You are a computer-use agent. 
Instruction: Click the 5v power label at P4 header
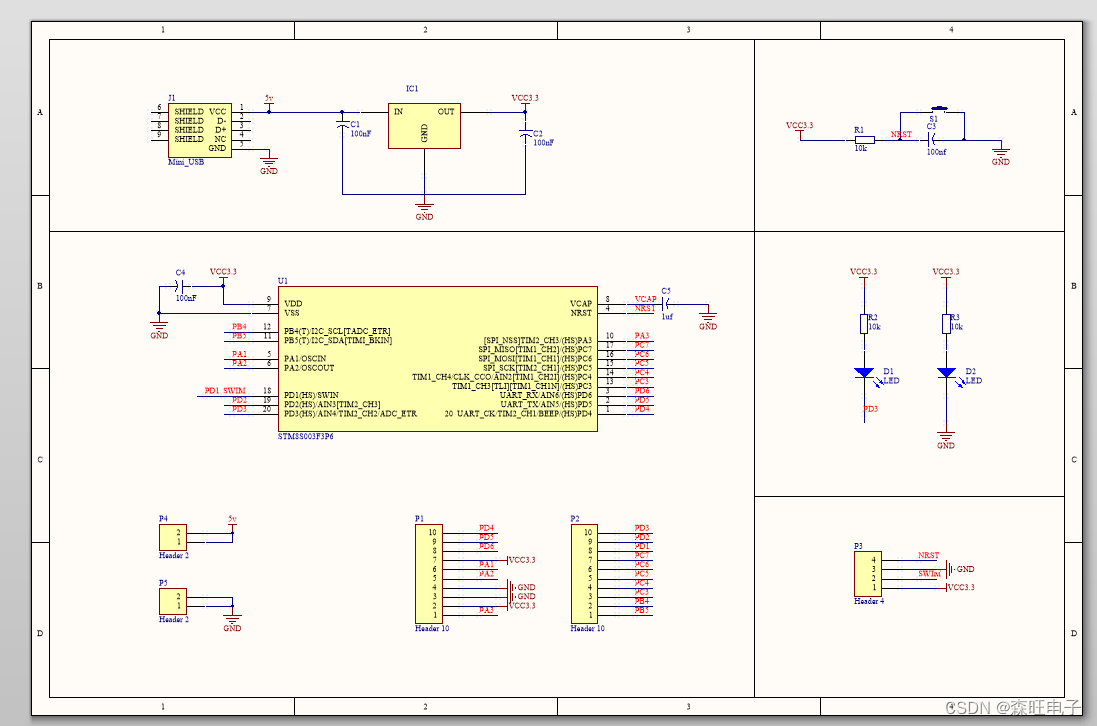tap(232, 519)
